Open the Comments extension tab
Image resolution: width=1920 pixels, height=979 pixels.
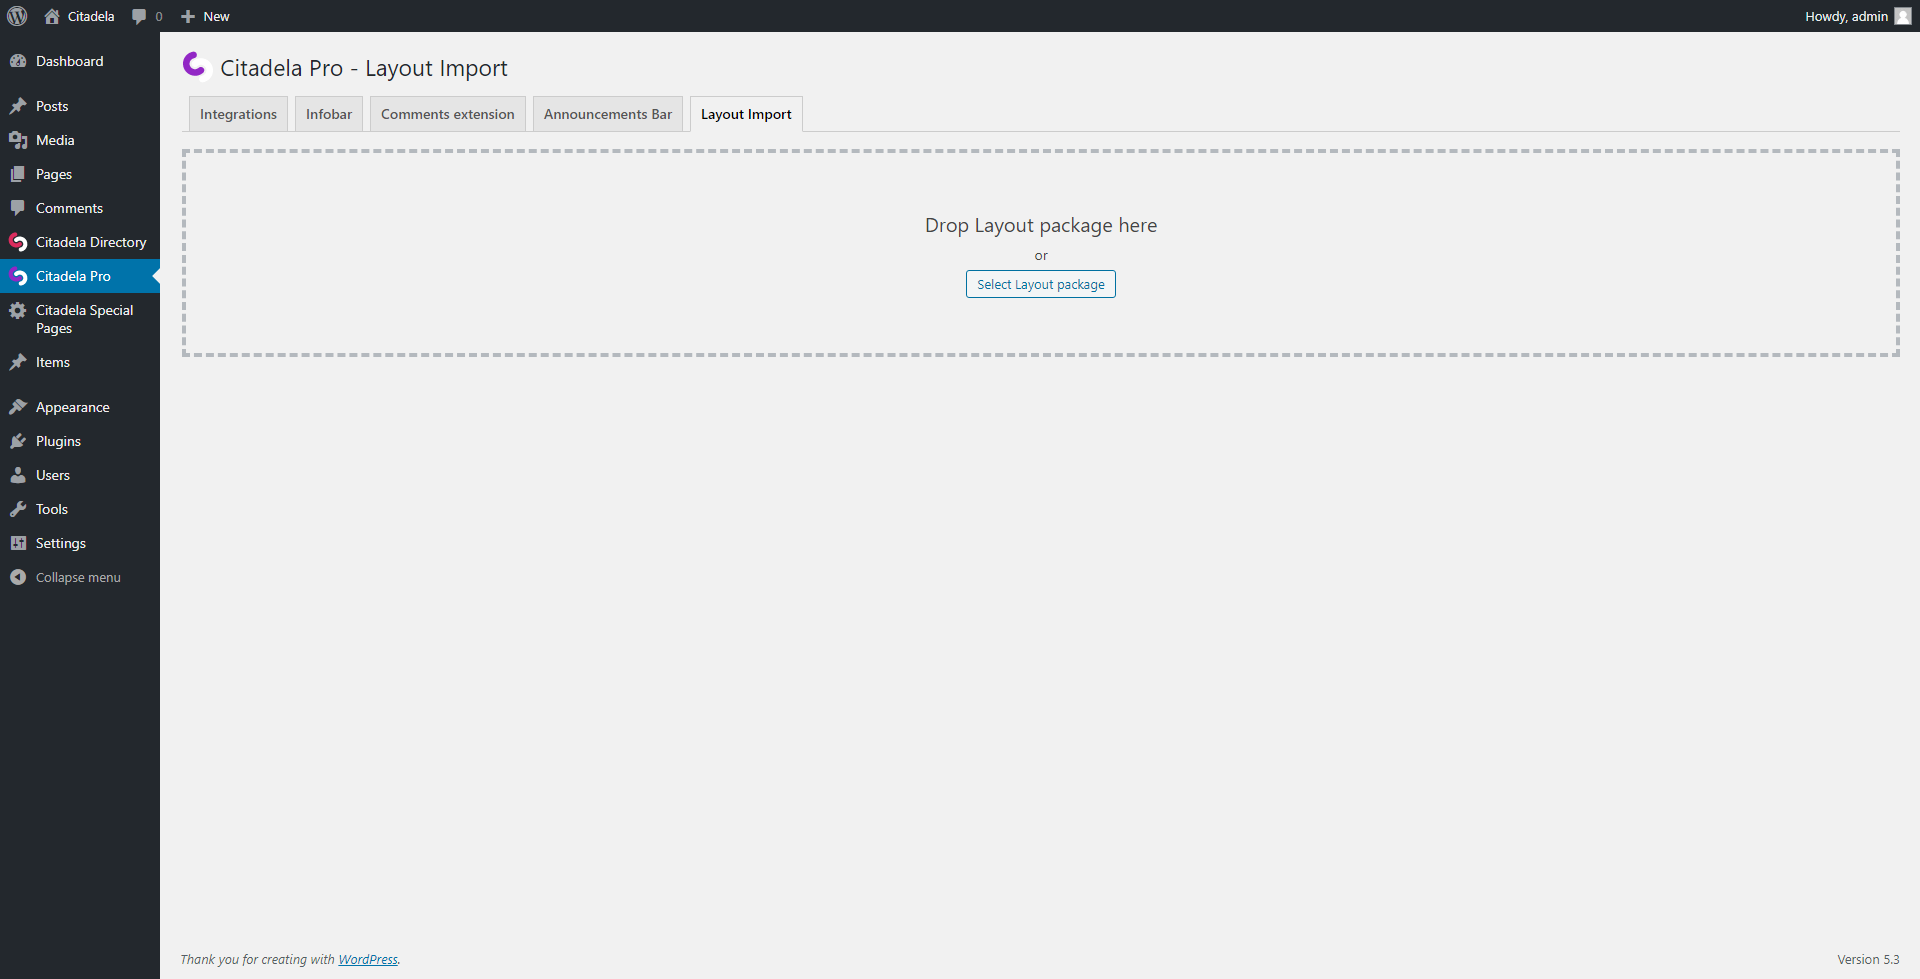tap(448, 114)
